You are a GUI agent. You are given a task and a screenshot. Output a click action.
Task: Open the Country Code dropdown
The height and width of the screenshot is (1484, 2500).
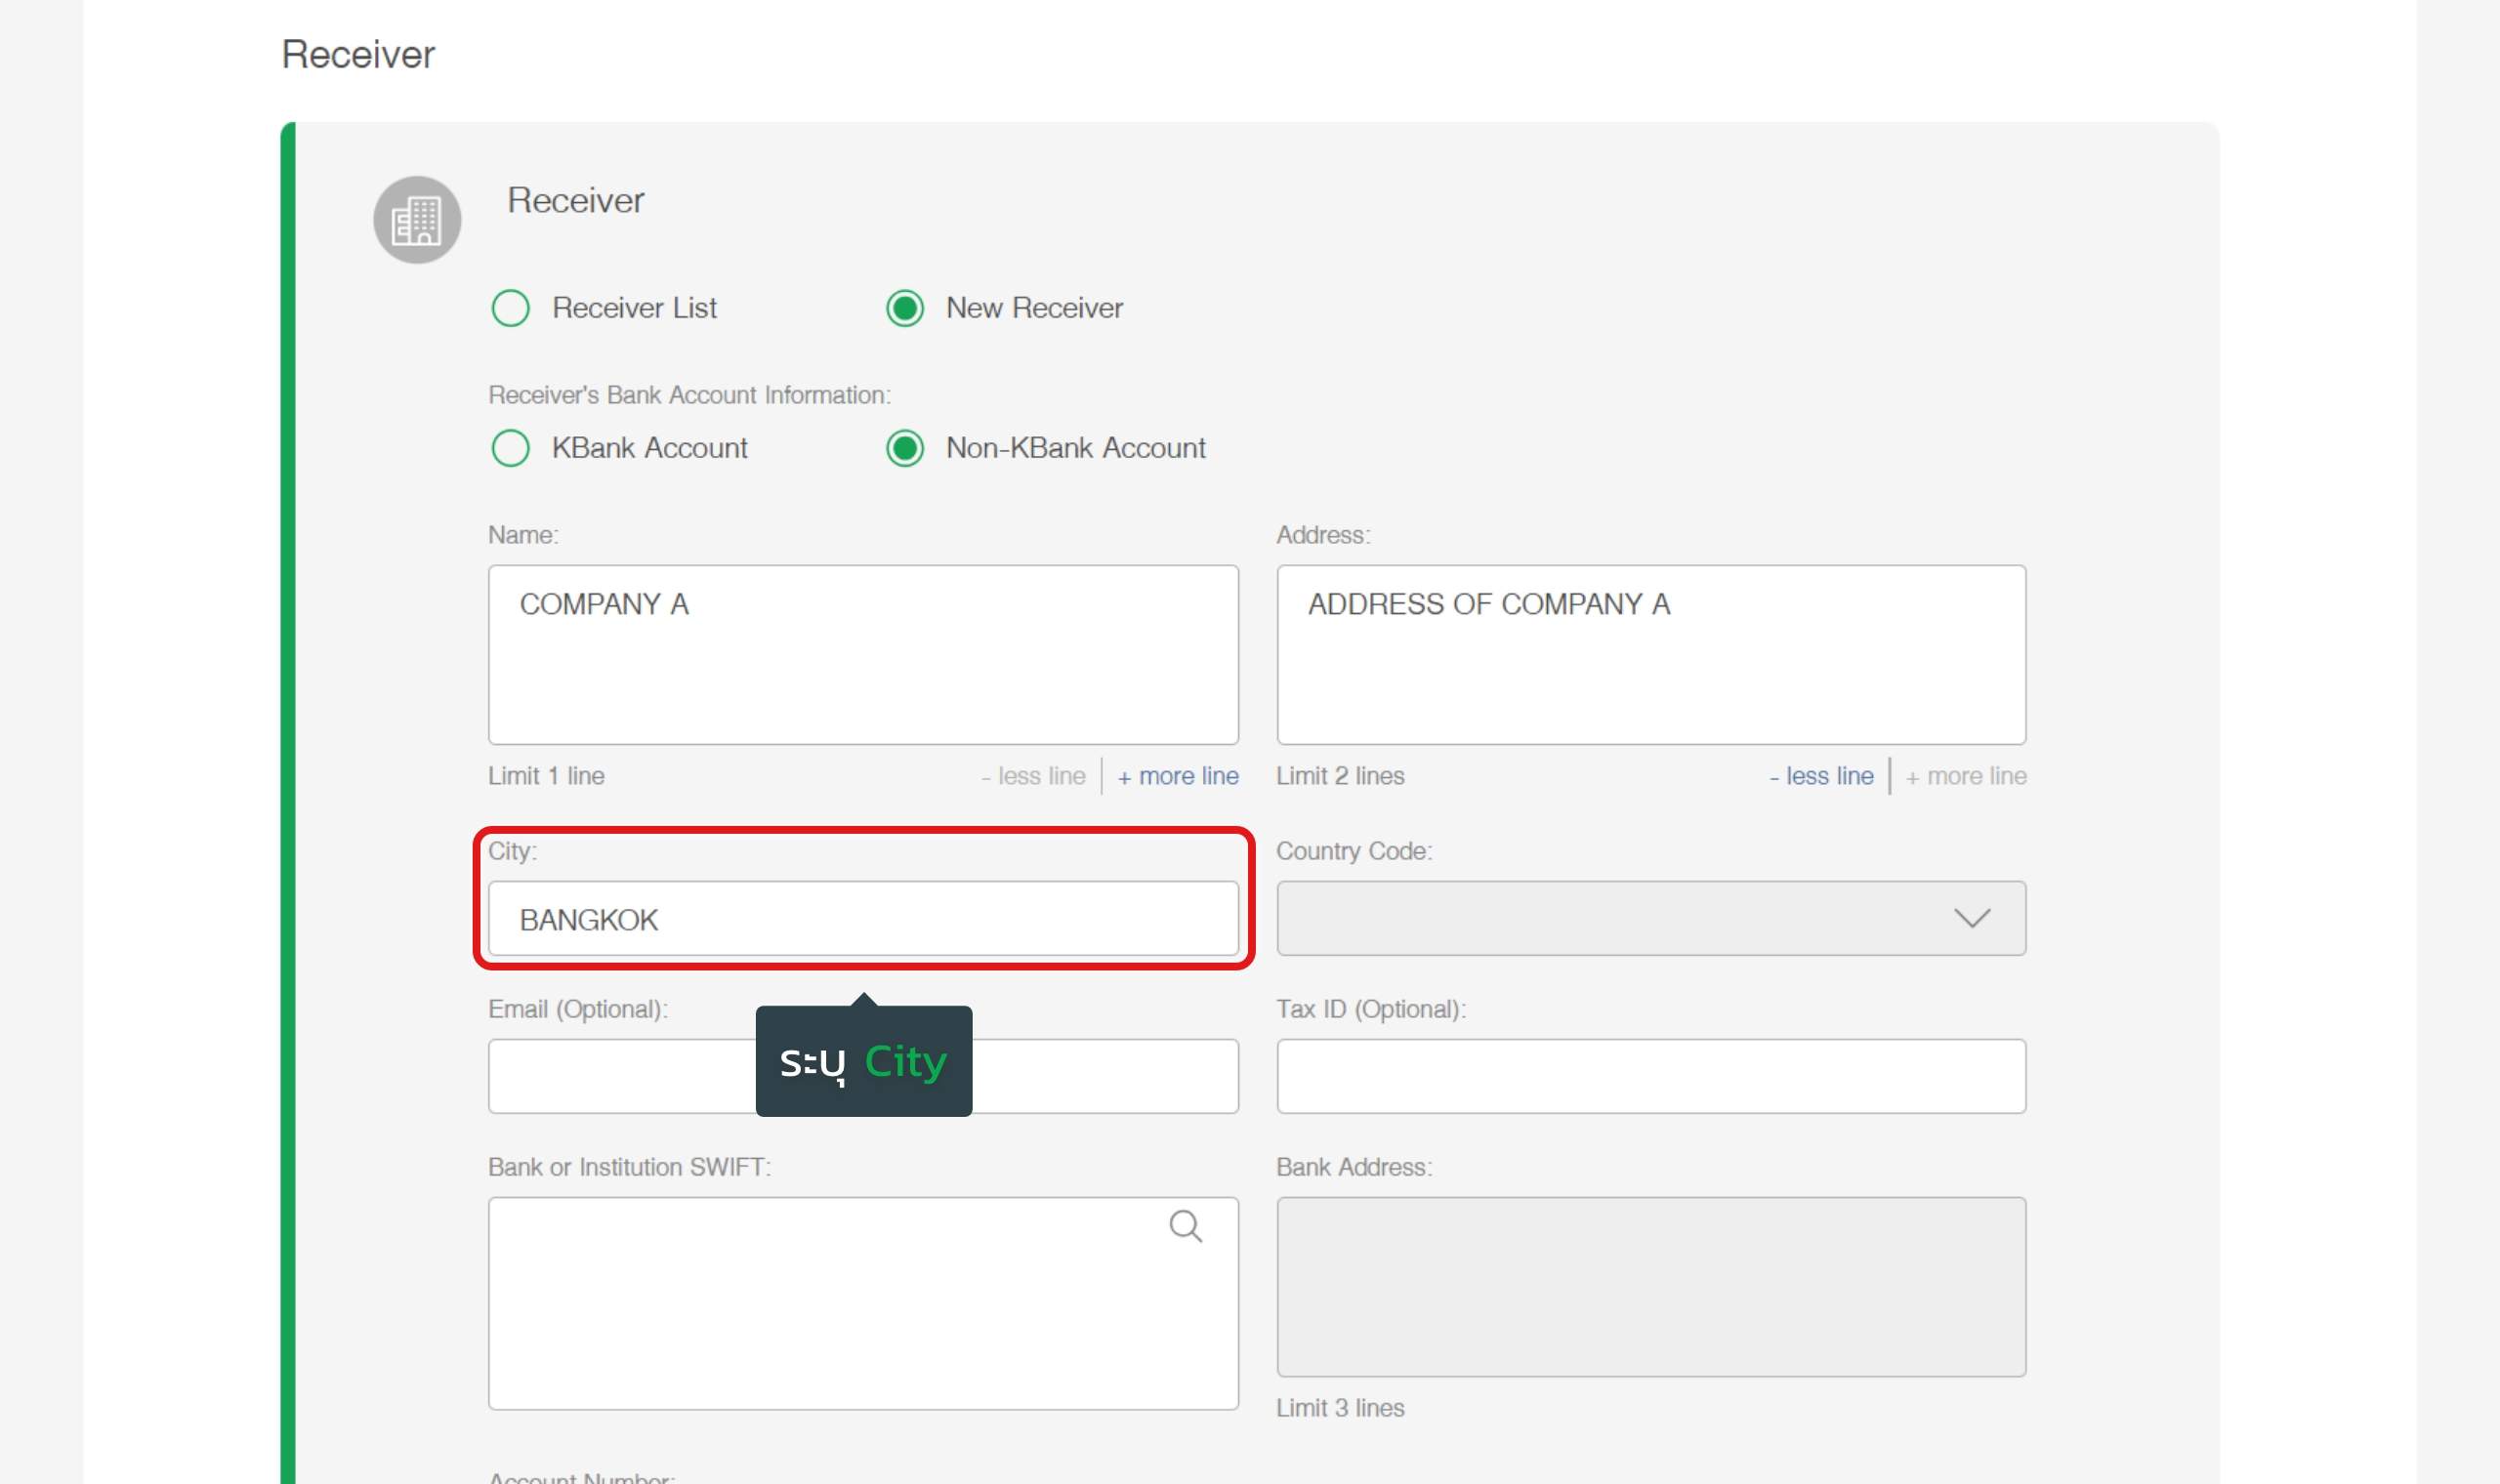pyautogui.click(x=1650, y=918)
